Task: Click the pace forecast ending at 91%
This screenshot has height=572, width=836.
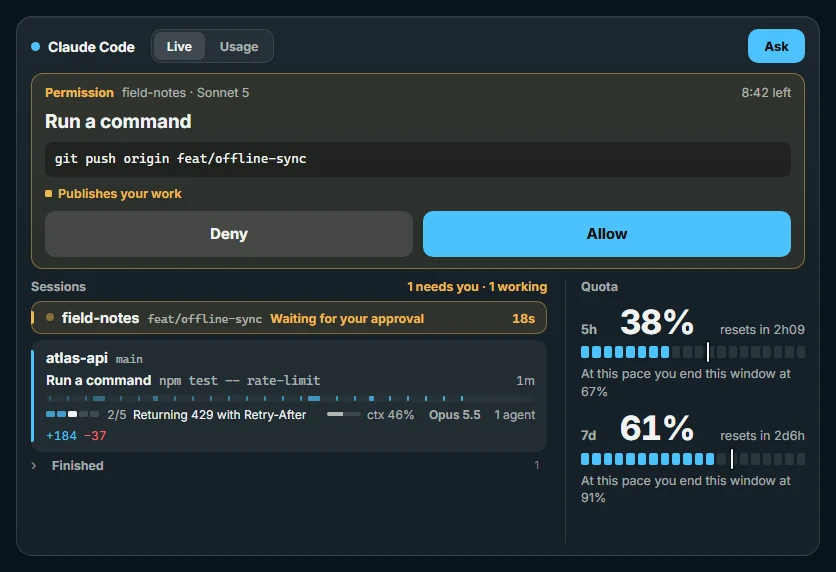Action: click(x=686, y=489)
